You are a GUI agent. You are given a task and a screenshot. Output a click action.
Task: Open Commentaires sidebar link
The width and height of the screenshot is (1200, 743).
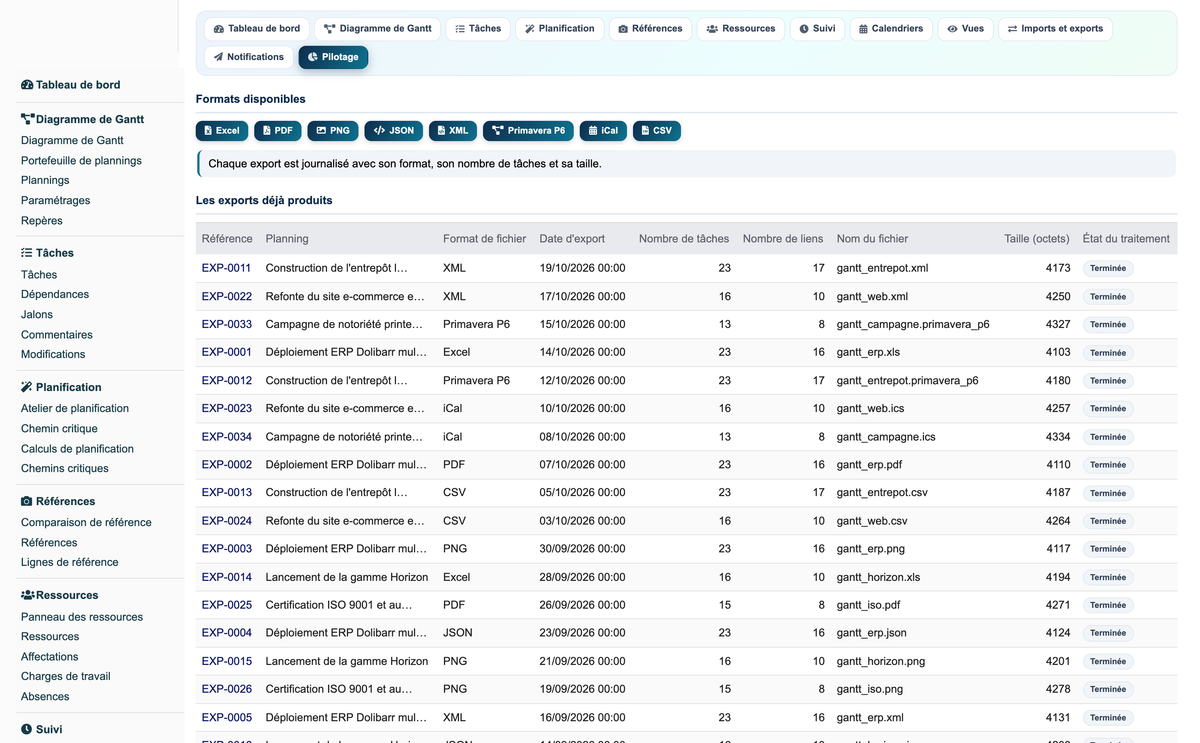[57, 335]
